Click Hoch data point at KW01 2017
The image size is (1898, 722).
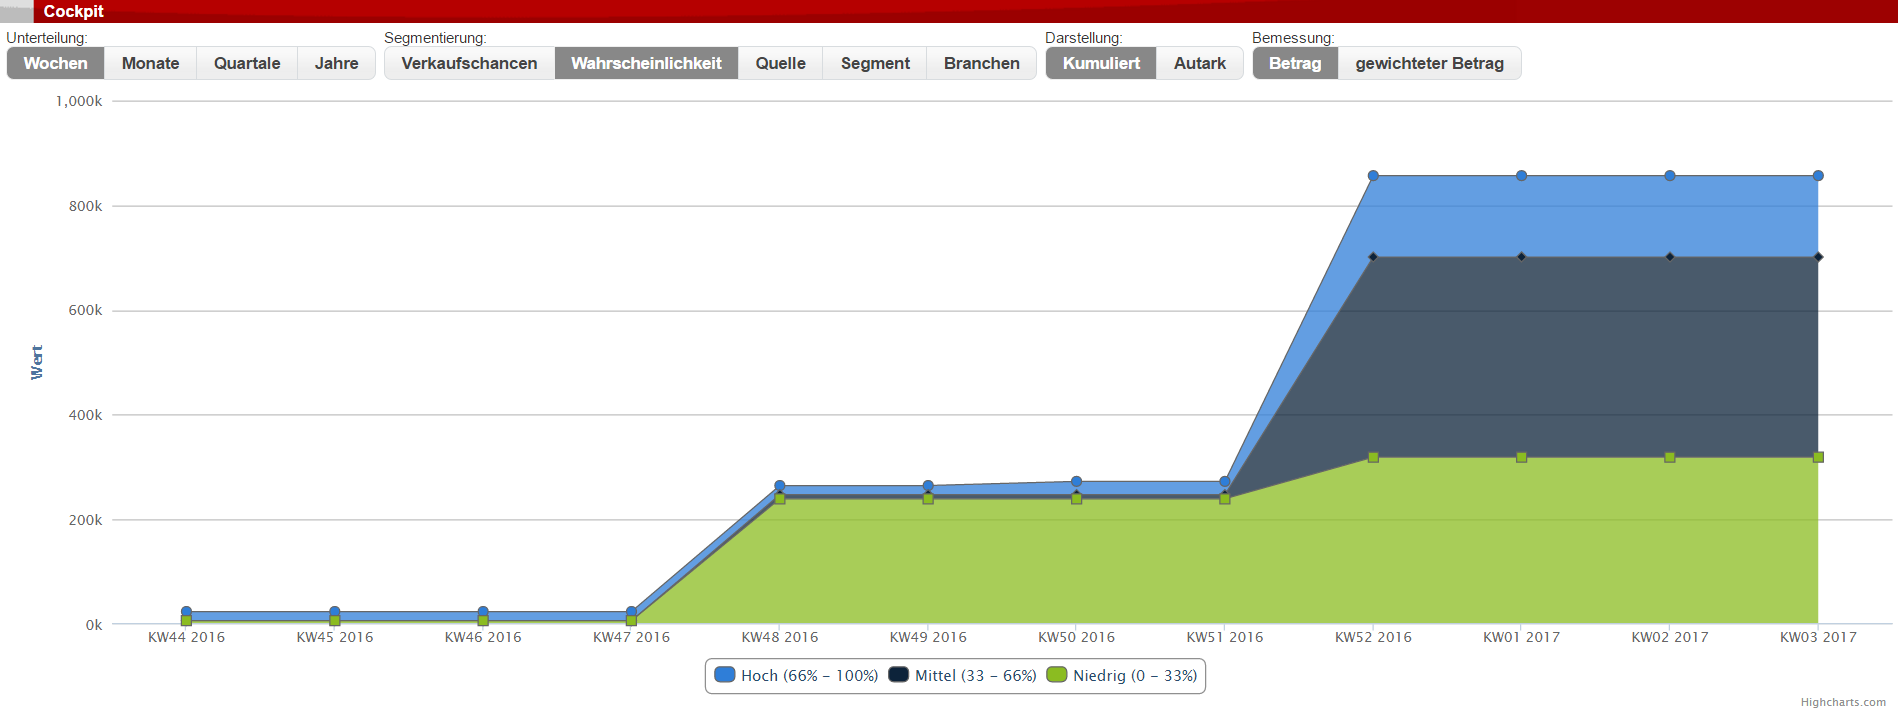(1521, 176)
